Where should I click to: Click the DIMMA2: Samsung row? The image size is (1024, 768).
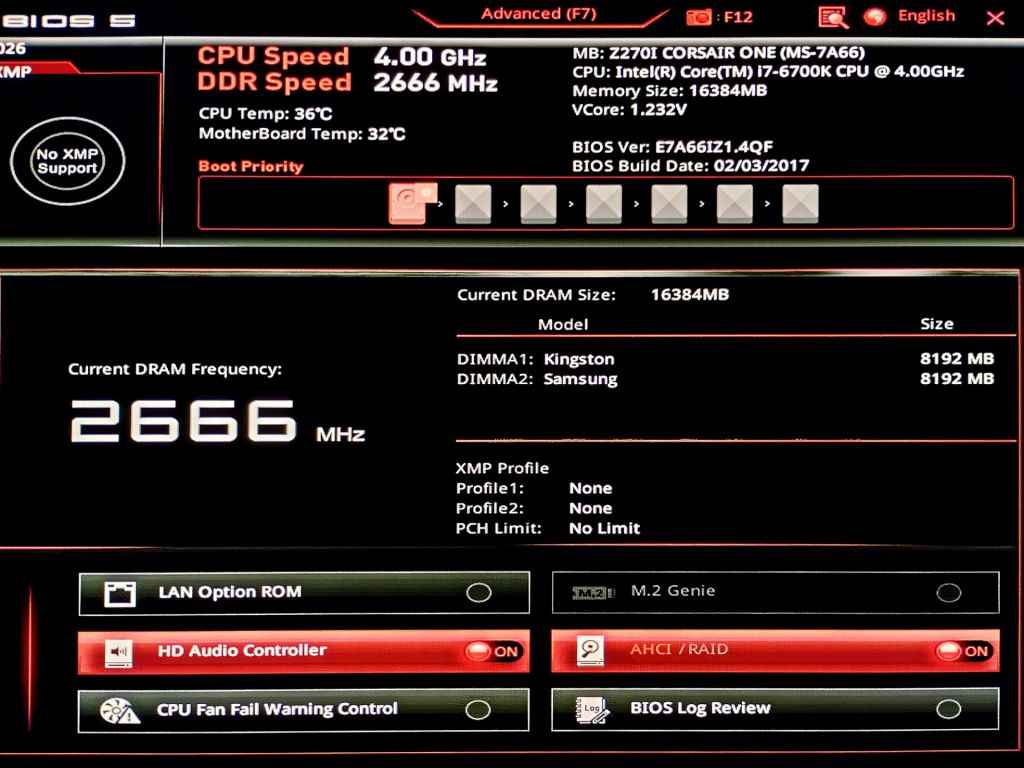tap(725, 379)
